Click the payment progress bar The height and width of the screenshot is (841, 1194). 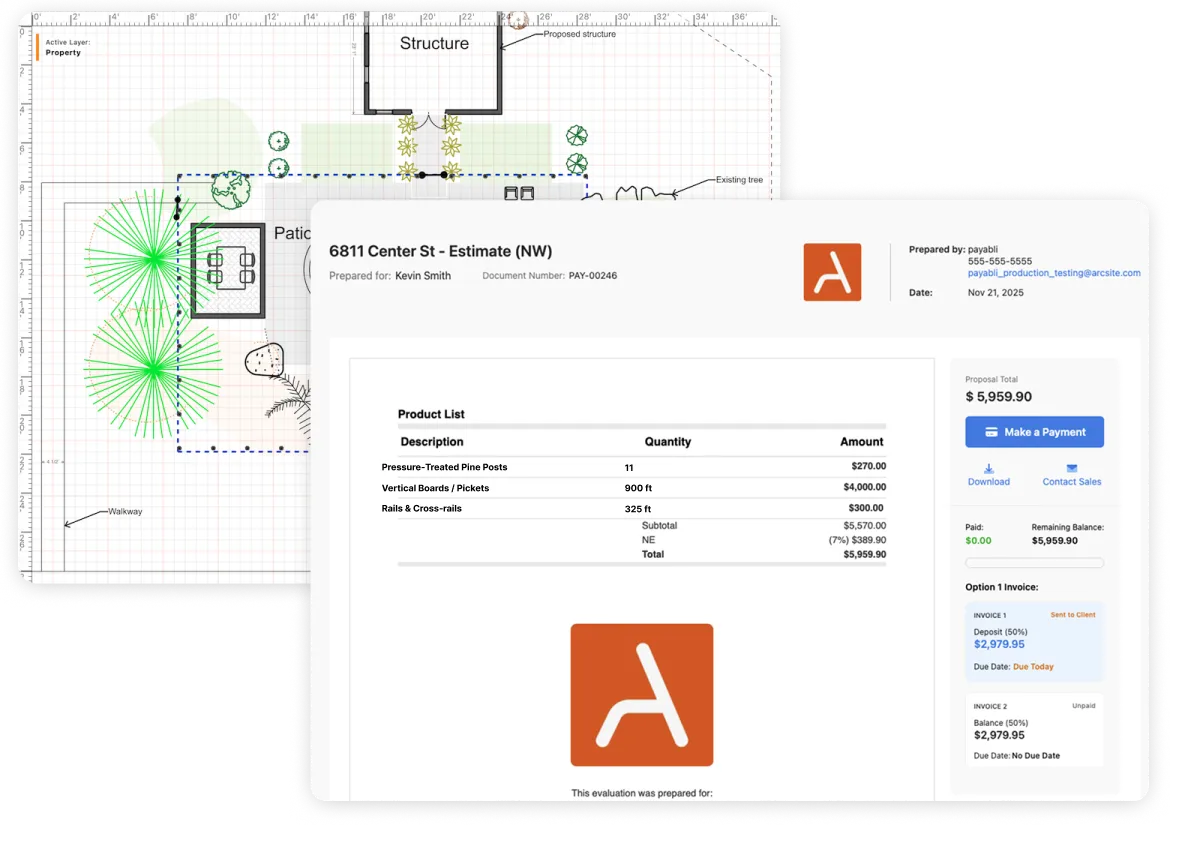1034,563
